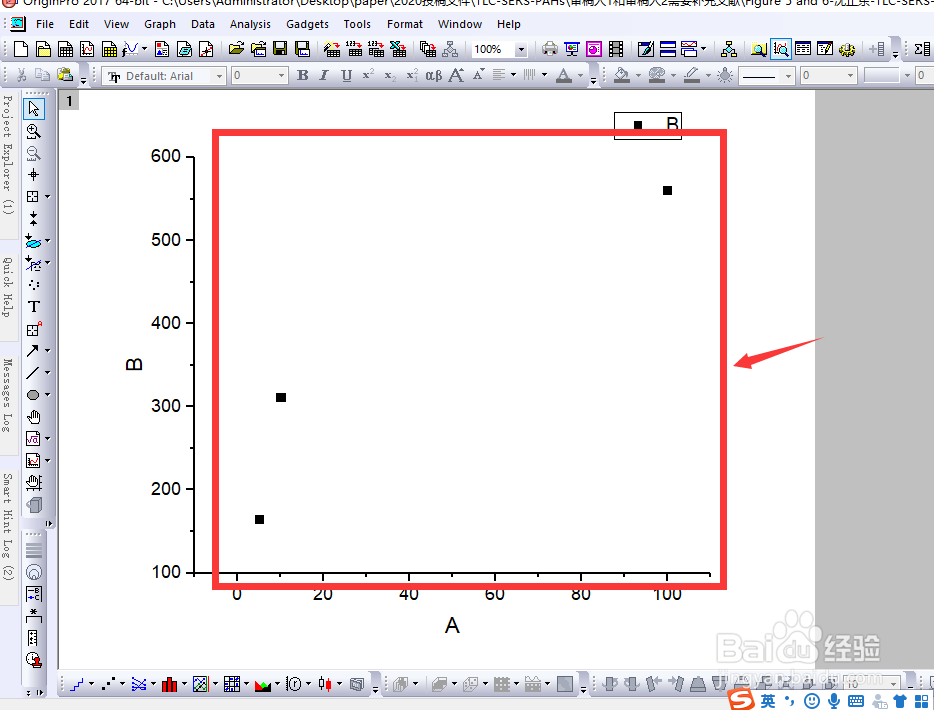Select the Text tool

[33, 307]
